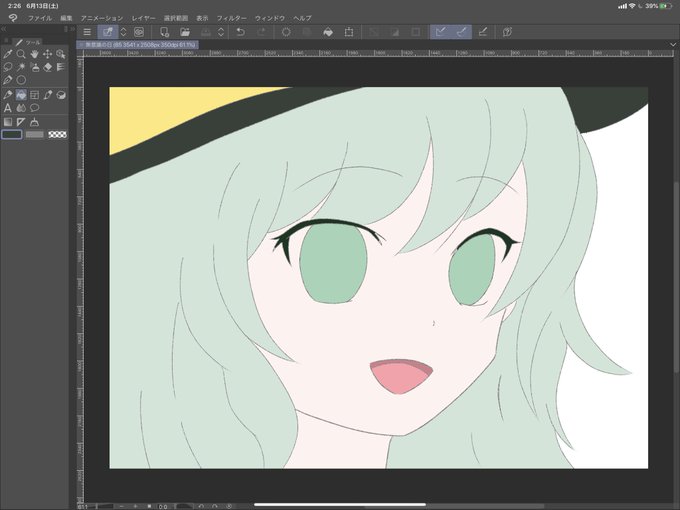Click the vertical canvas scrollbar
Viewport: 680px width, 510px height.
point(677,278)
